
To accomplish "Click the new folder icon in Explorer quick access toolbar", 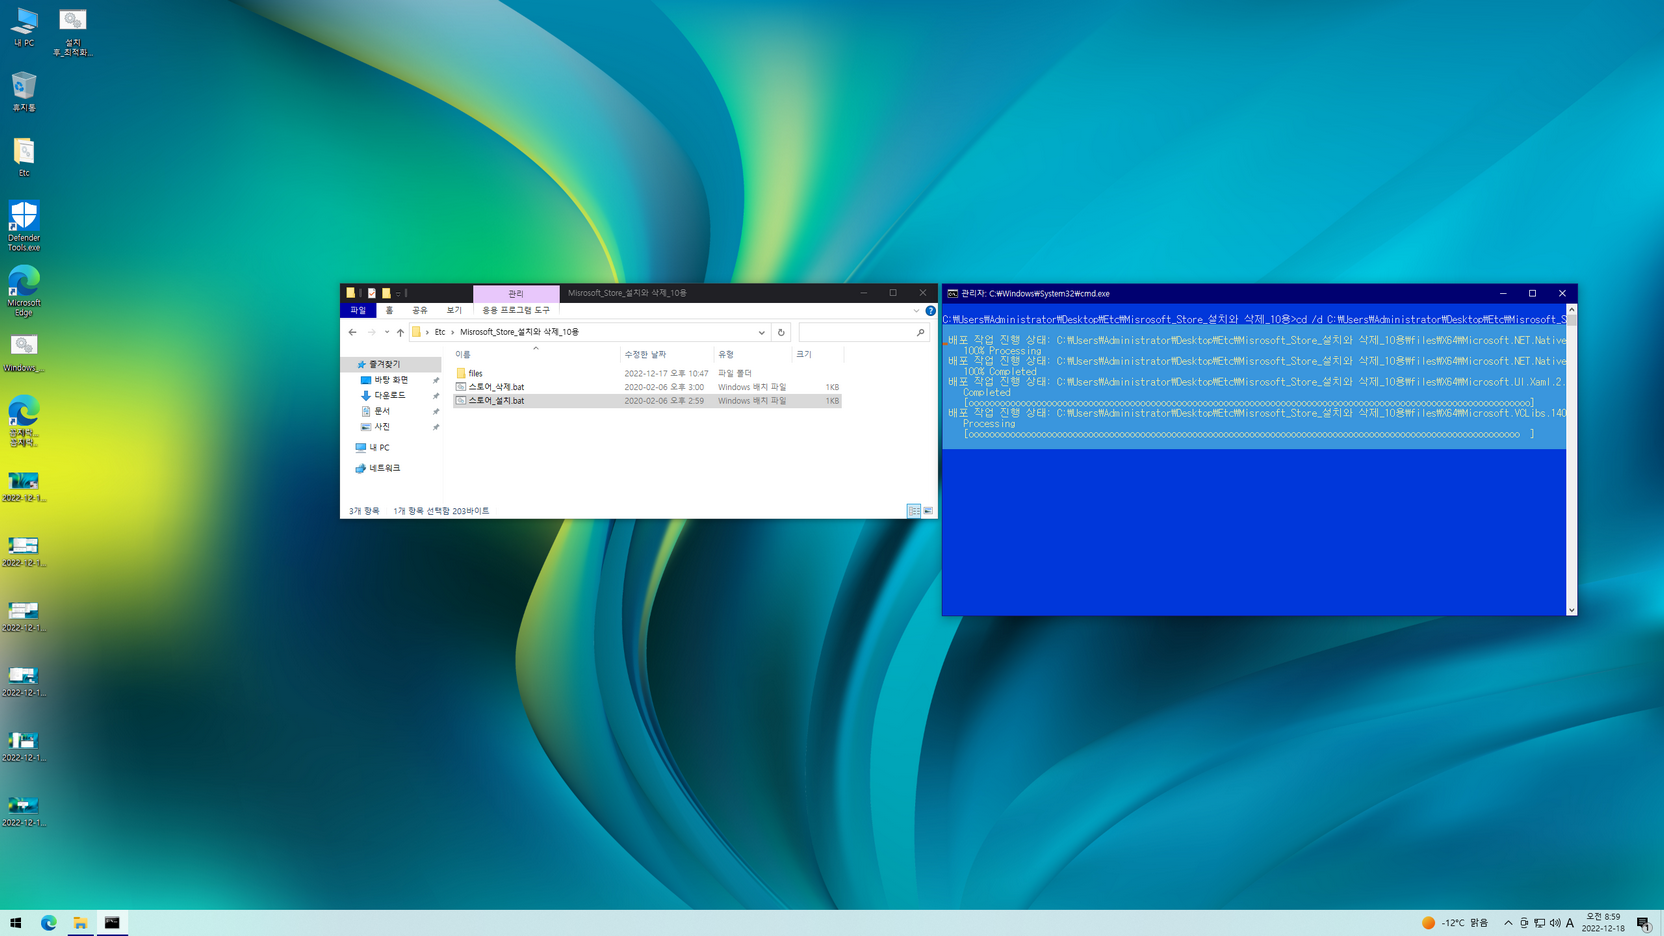I will [386, 293].
